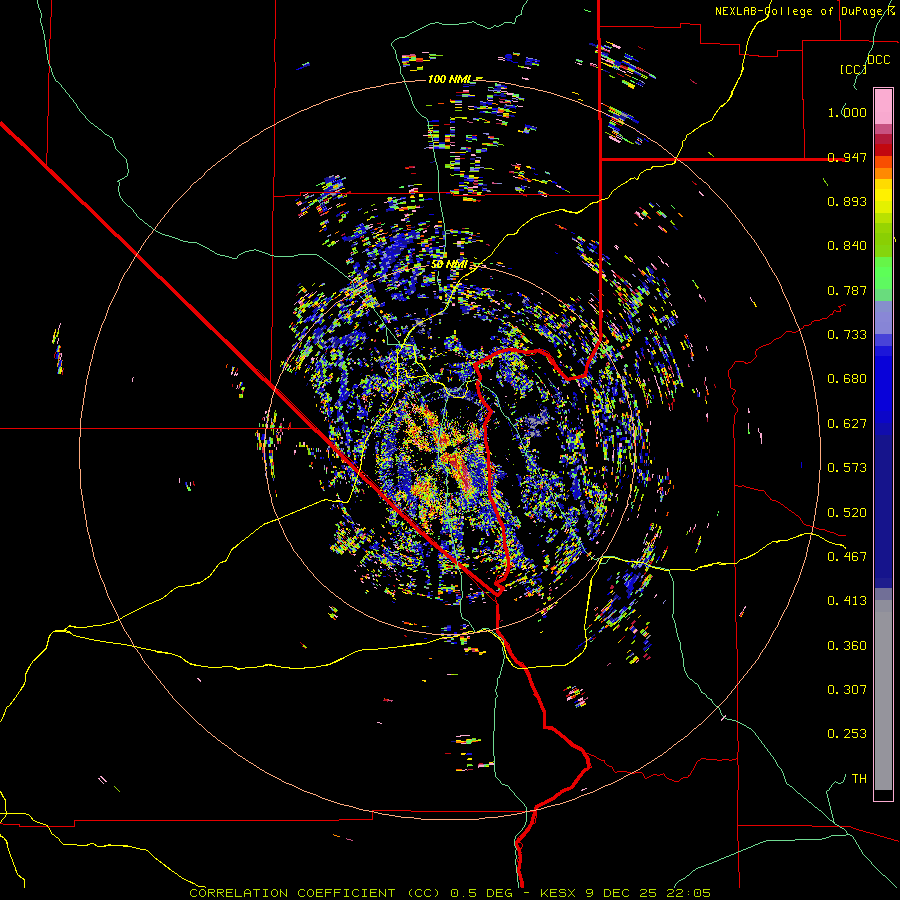The height and width of the screenshot is (900, 900).
Task: Click the 0.413 color scale value
Action: pos(847,601)
